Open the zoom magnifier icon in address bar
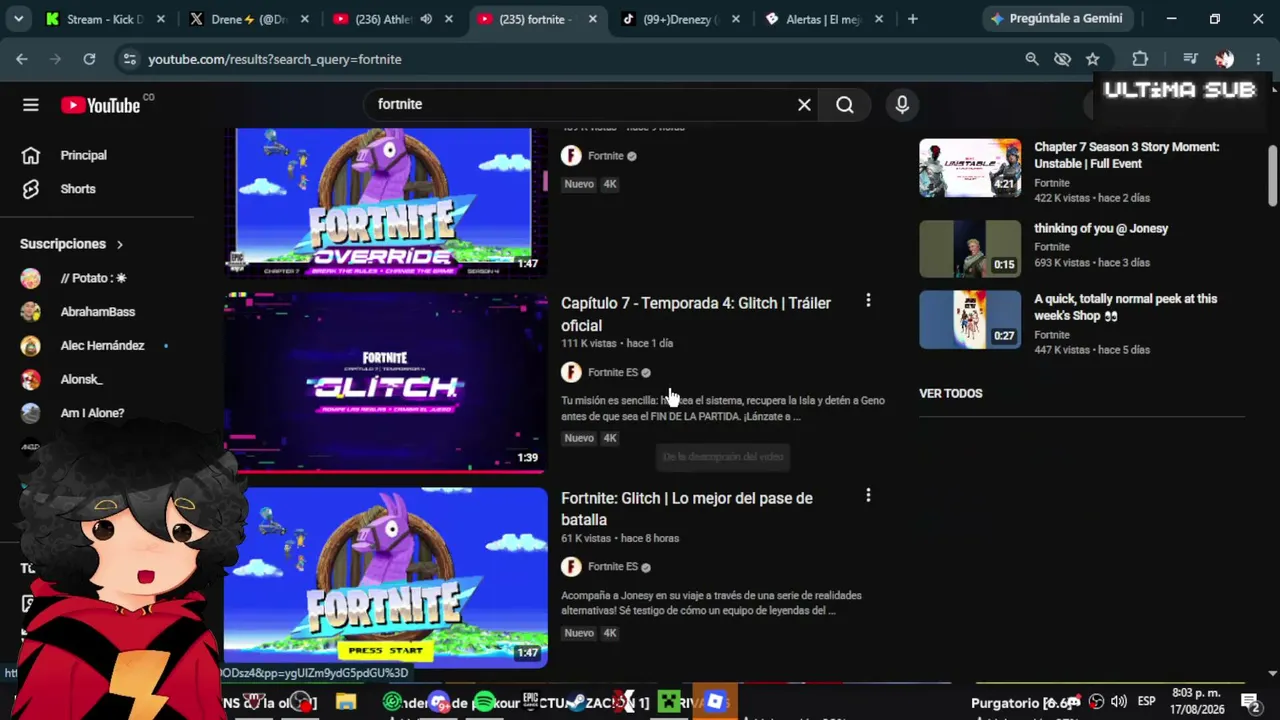The image size is (1280, 720). click(x=1032, y=59)
